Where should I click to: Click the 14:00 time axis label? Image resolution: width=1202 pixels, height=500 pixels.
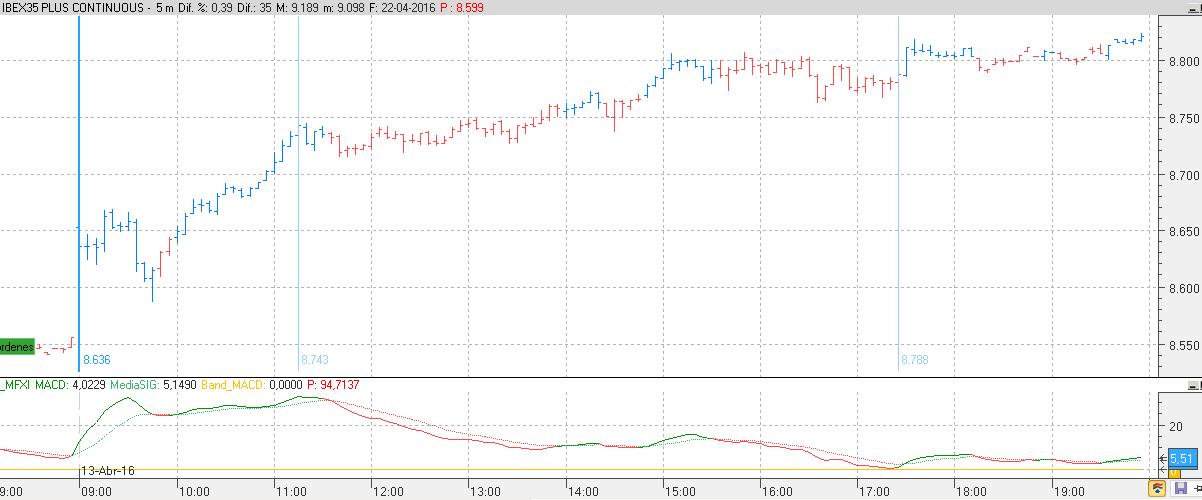(x=582, y=492)
